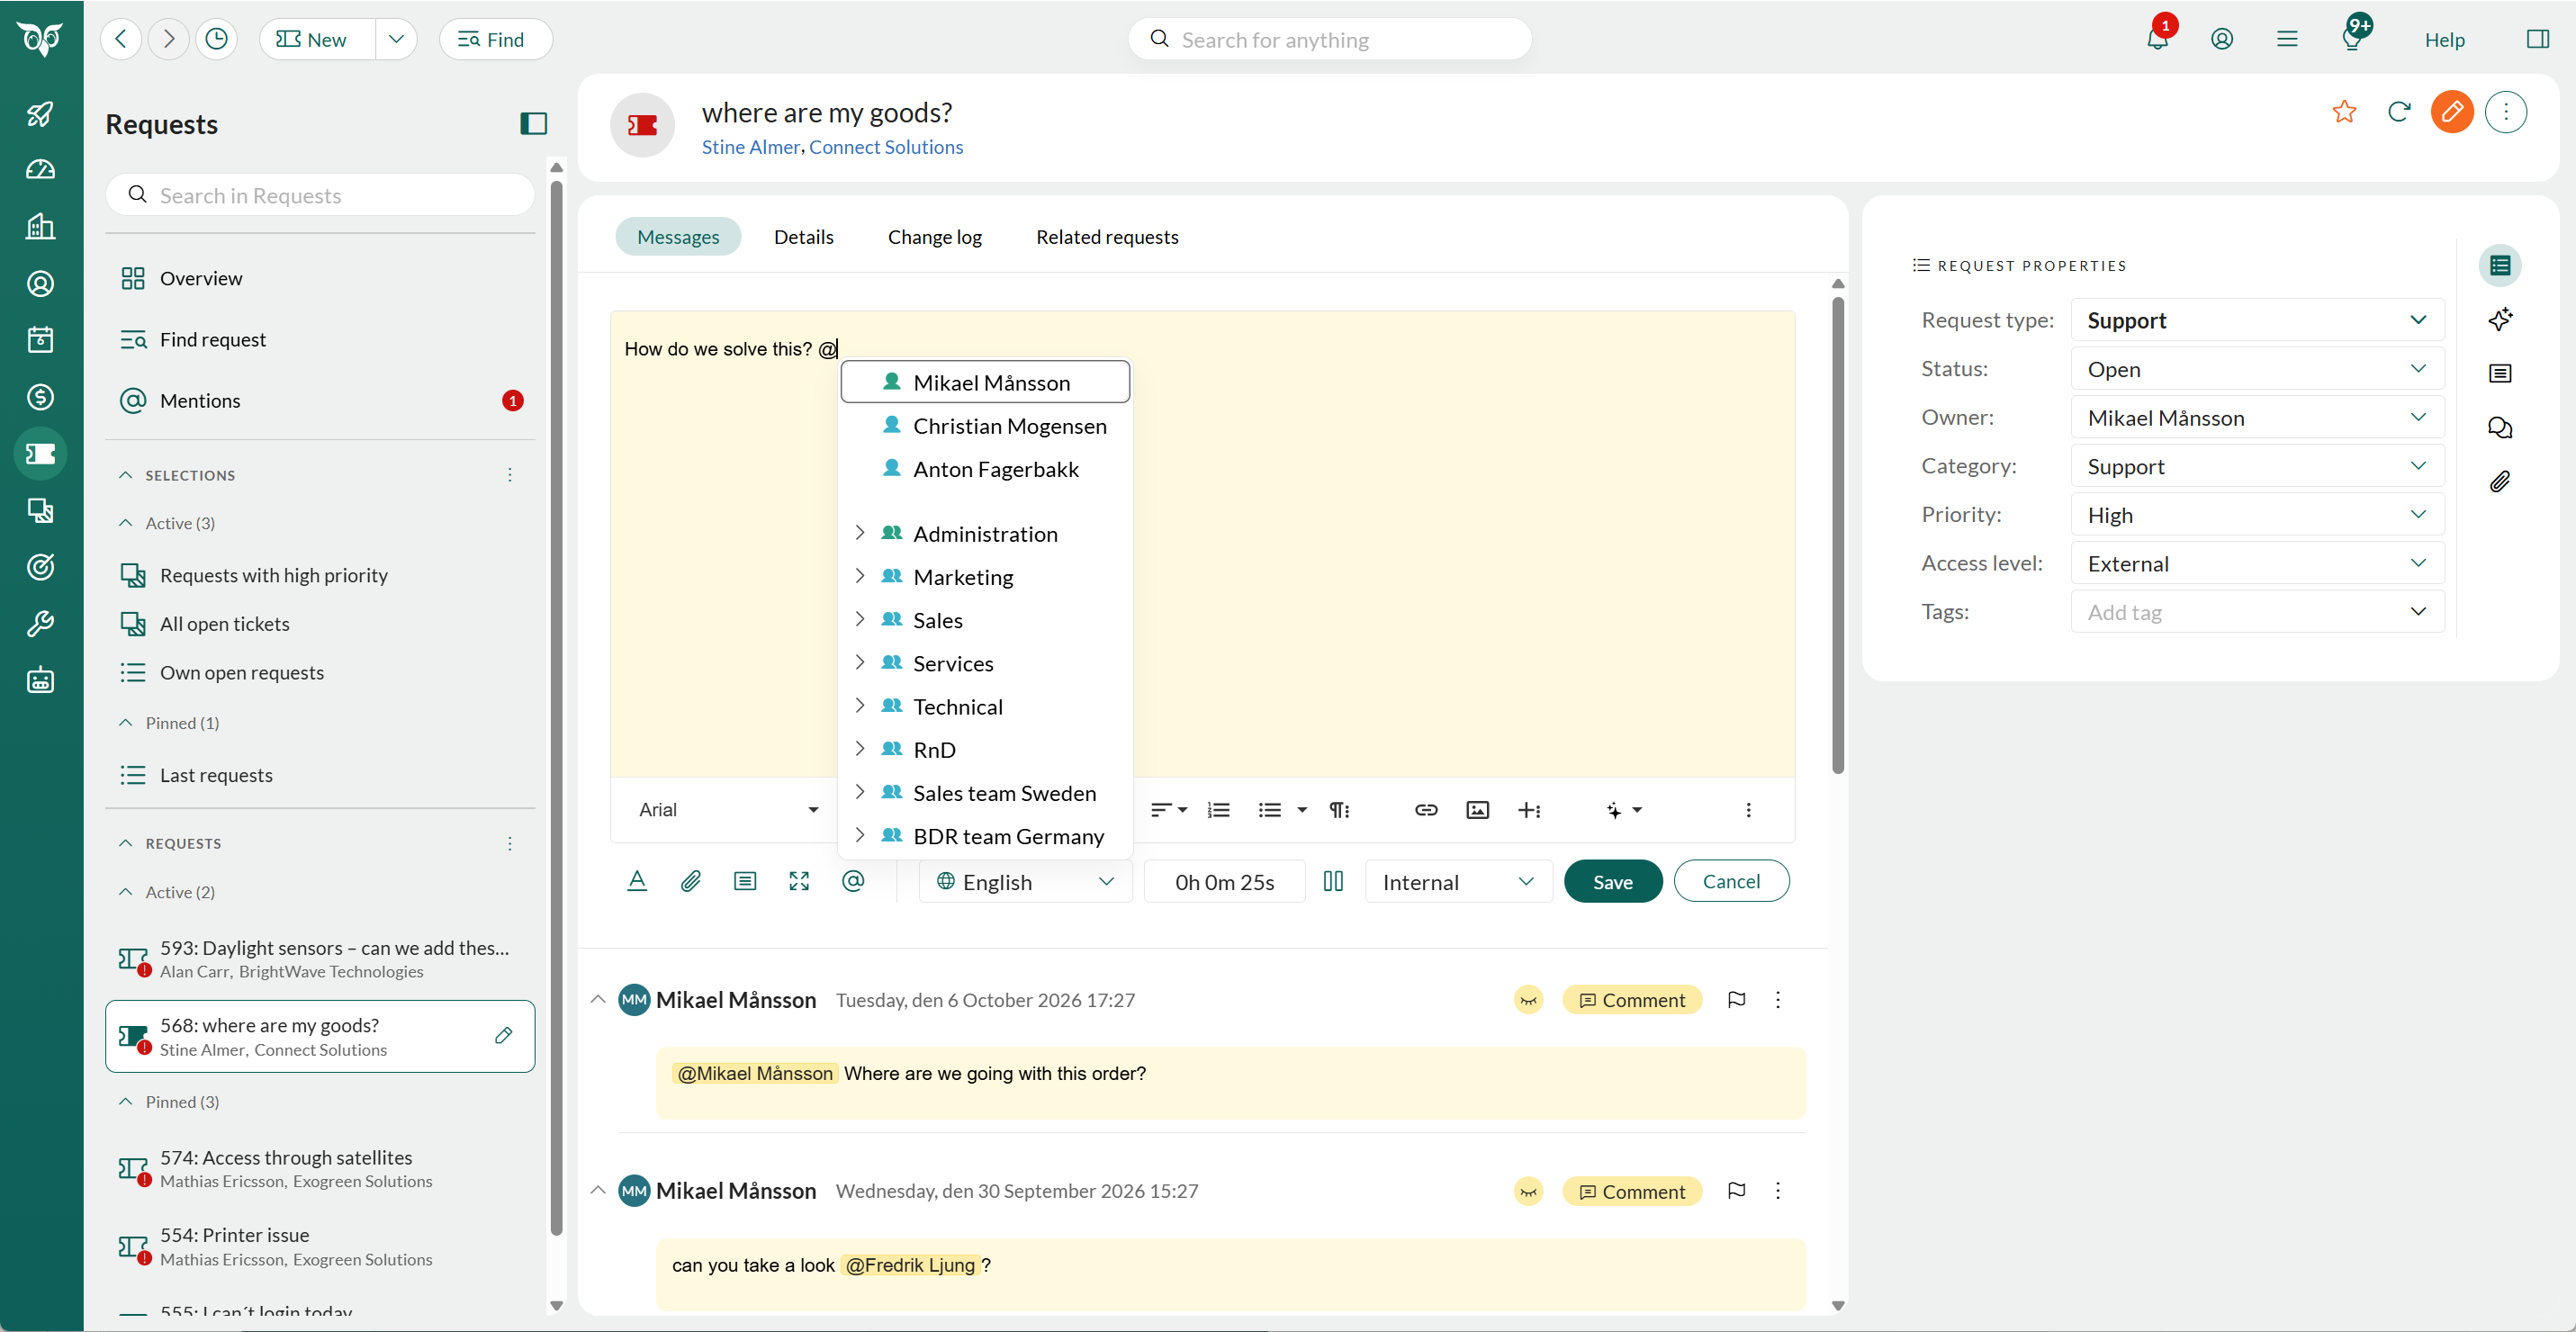This screenshot has height=1332, width=2576.
Task: Open the AI sparkle icon in right panel
Action: click(2500, 320)
